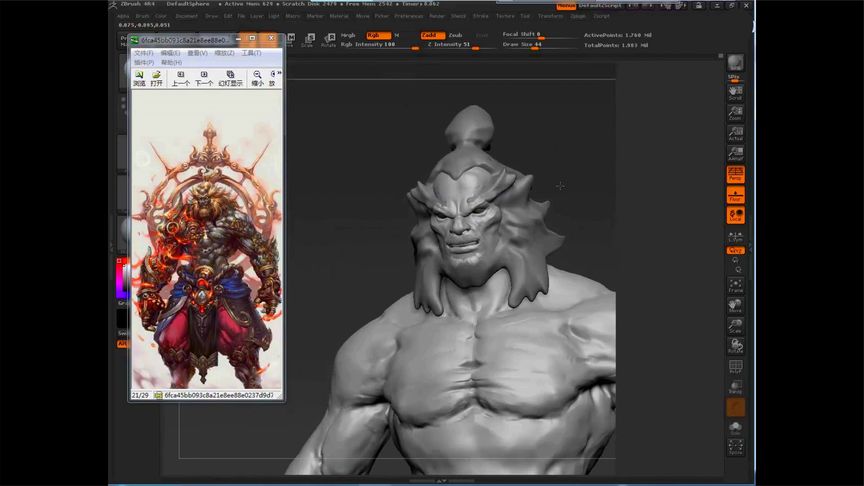Toggle Persp perspective mode button
Screen dimensions: 864x486
(x=735, y=174)
